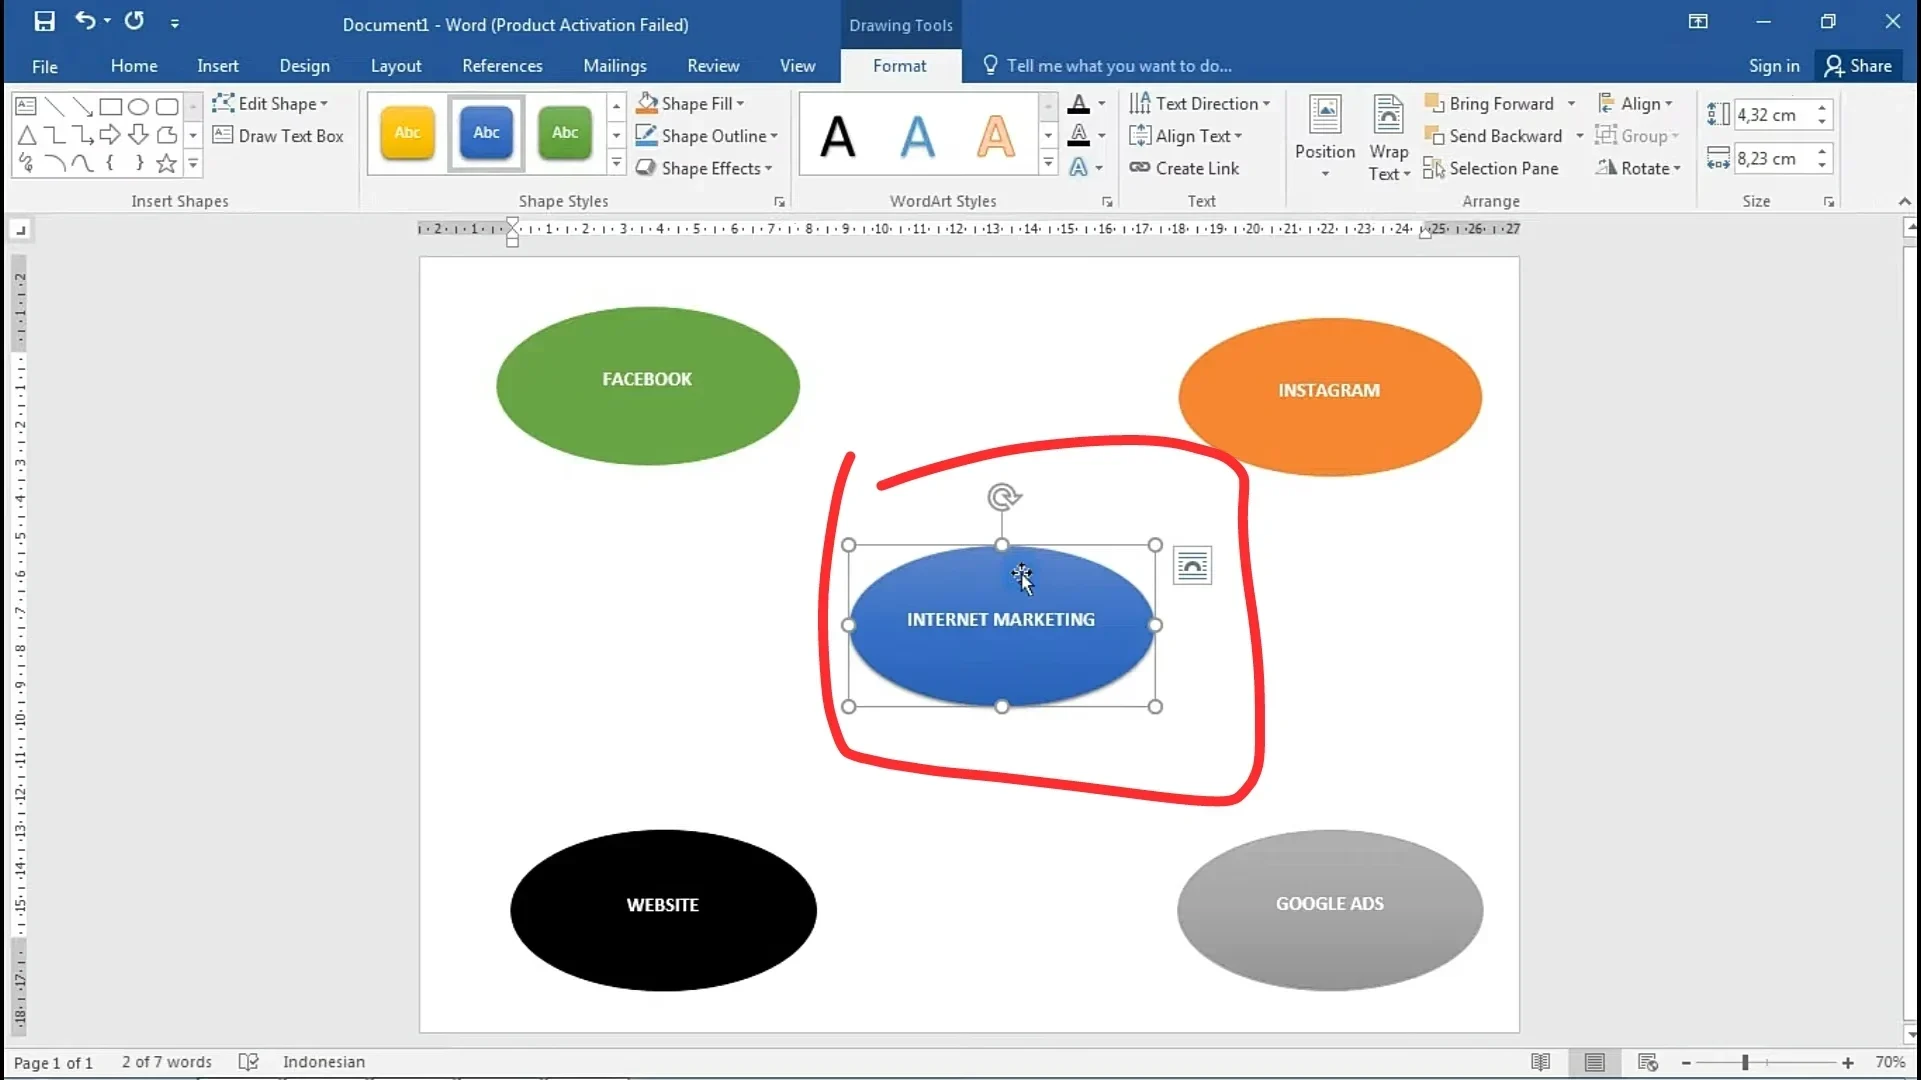Click Draw Text Box
The width and height of the screenshot is (1921, 1080).
(x=278, y=136)
